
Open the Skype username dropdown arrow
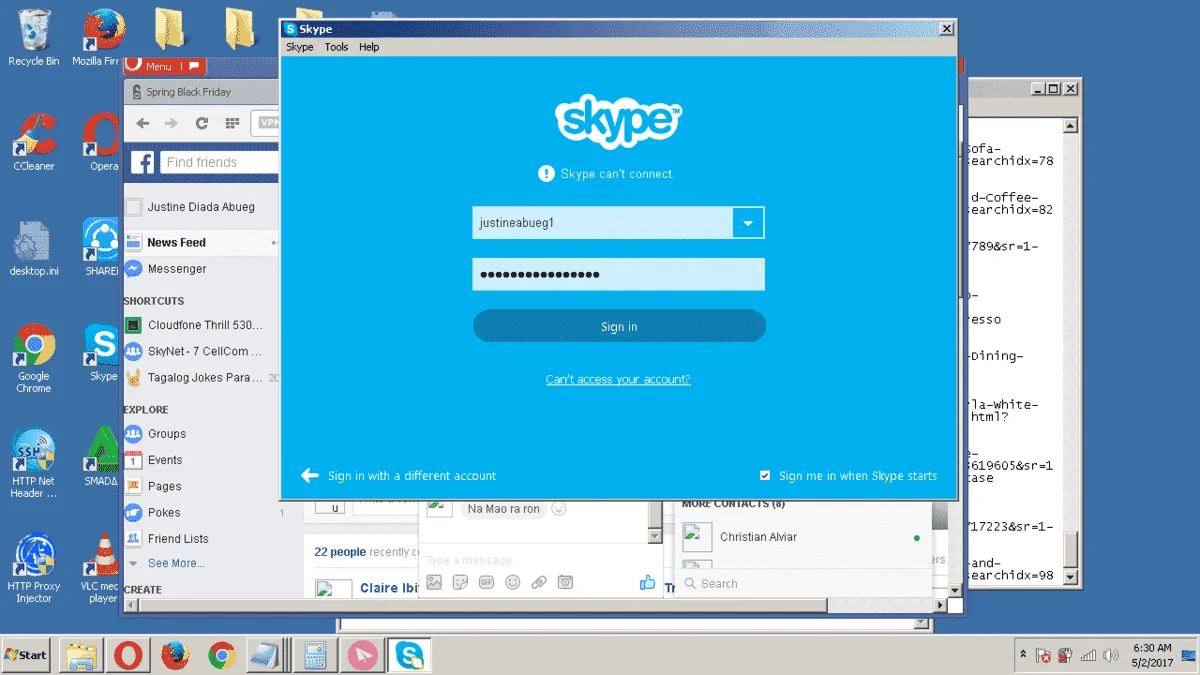click(x=748, y=223)
